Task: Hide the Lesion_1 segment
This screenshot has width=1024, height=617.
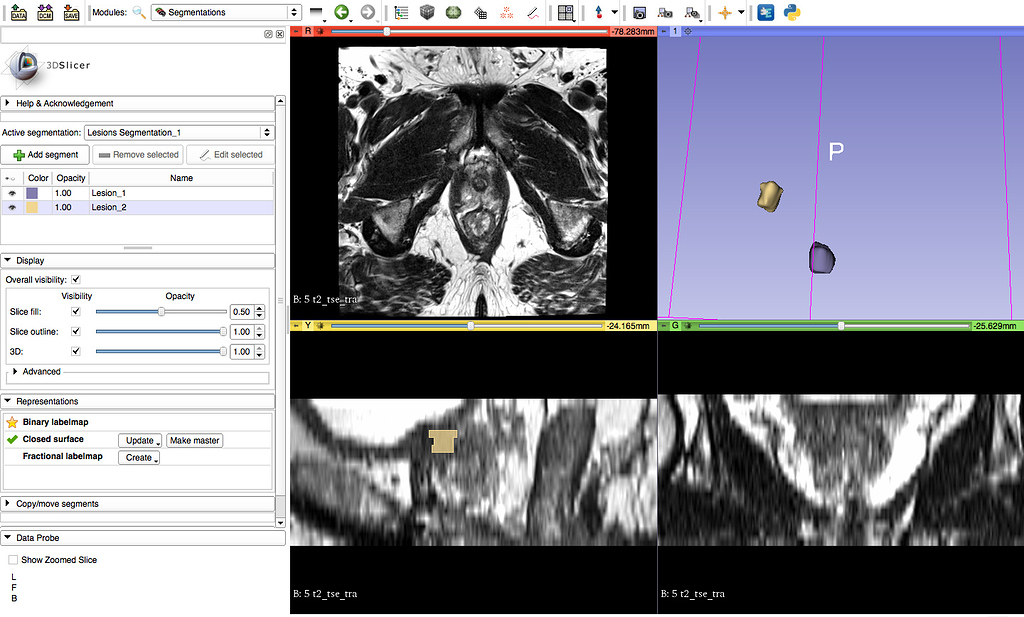Action: pos(12,193)
